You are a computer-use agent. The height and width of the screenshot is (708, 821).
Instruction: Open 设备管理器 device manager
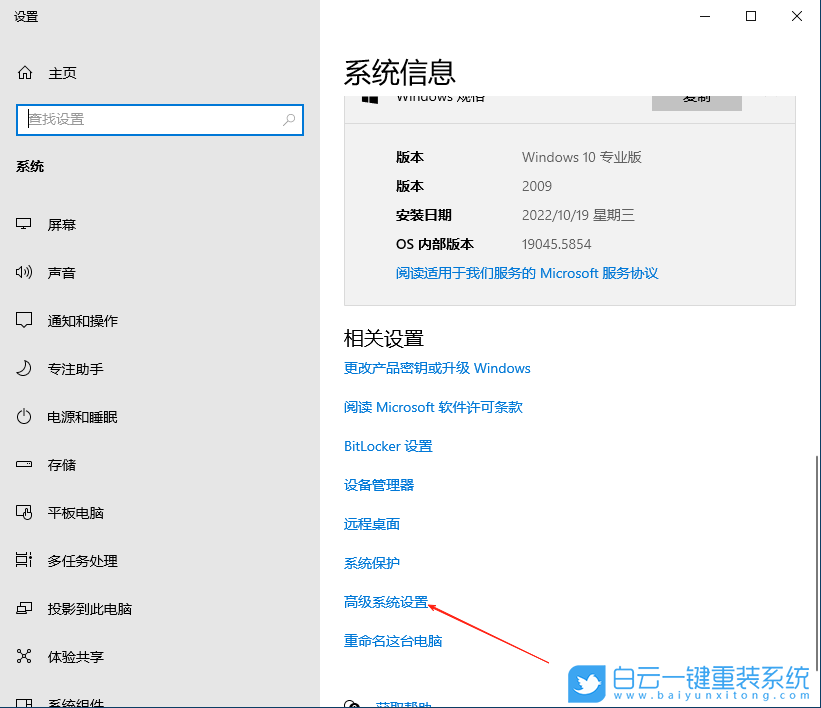click(378, 485)
